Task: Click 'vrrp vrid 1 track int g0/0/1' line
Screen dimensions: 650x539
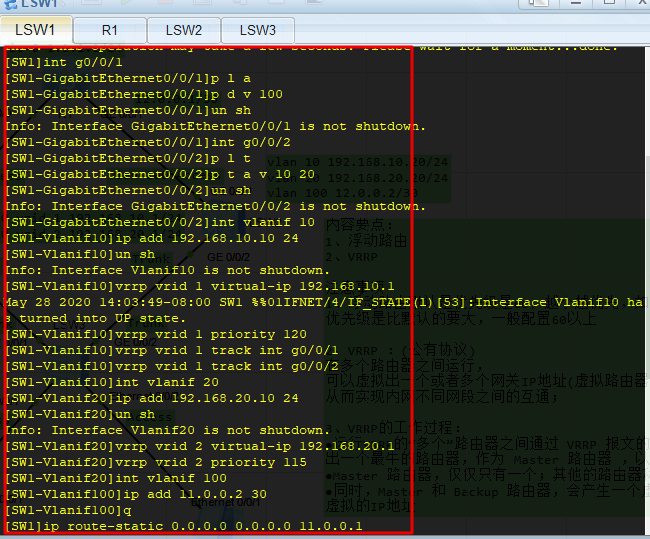Action: (x=172, y=350)
